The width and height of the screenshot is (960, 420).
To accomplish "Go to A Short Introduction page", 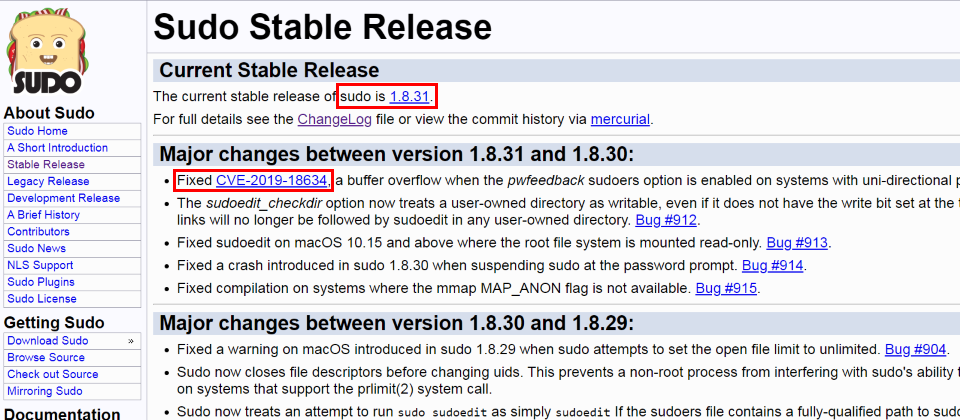I will [x=57, y=148].
